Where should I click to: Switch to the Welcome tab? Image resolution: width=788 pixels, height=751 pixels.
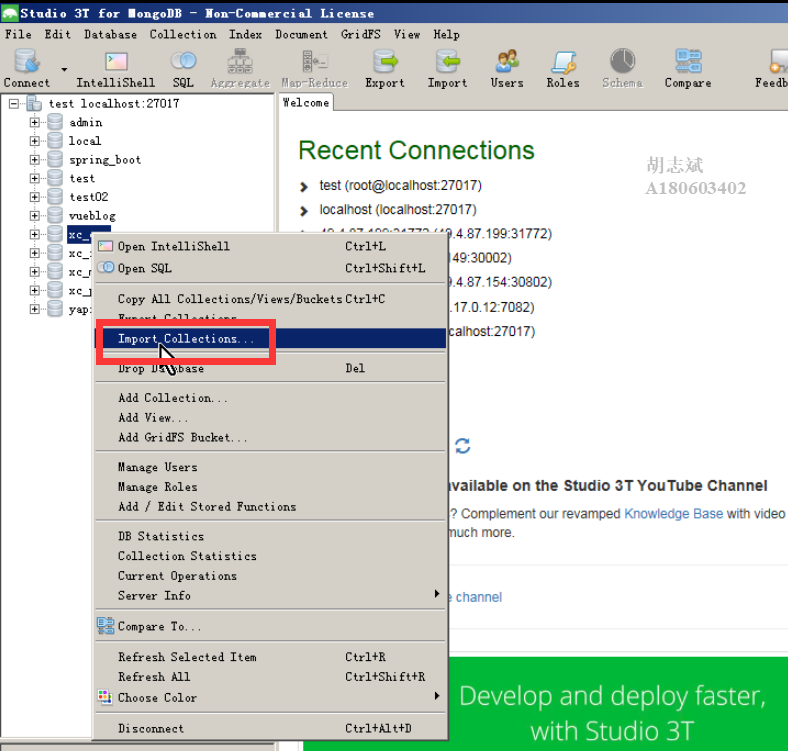306,103
